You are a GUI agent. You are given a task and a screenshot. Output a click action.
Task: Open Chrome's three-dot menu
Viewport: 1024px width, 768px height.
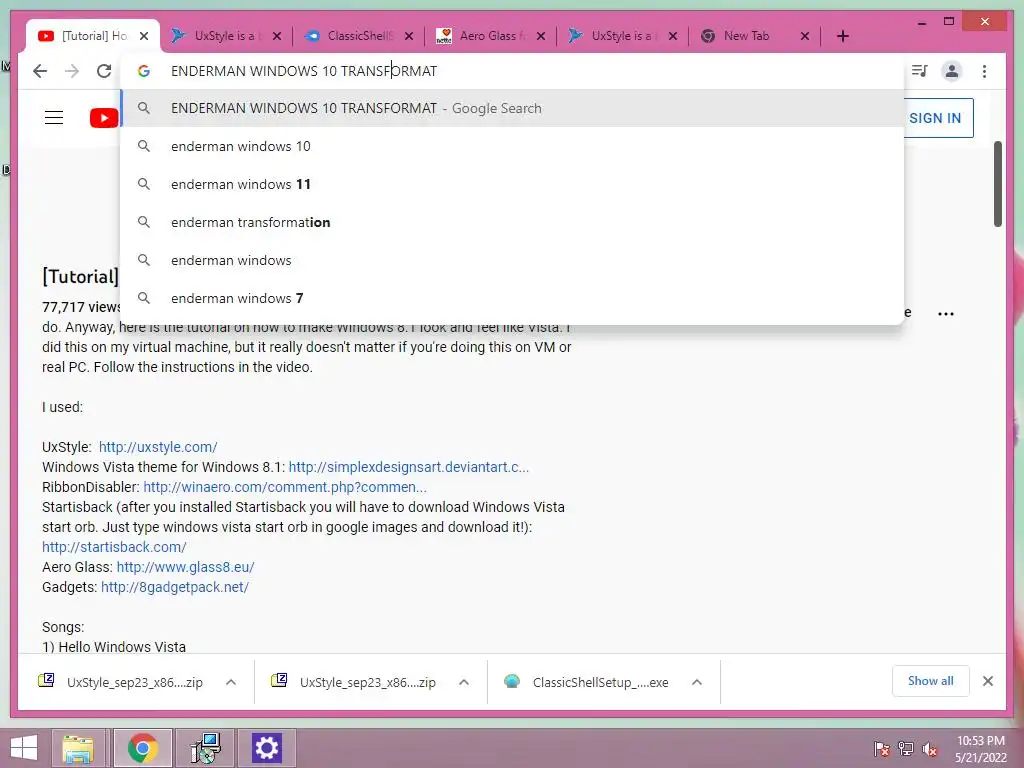click(984, 71)
